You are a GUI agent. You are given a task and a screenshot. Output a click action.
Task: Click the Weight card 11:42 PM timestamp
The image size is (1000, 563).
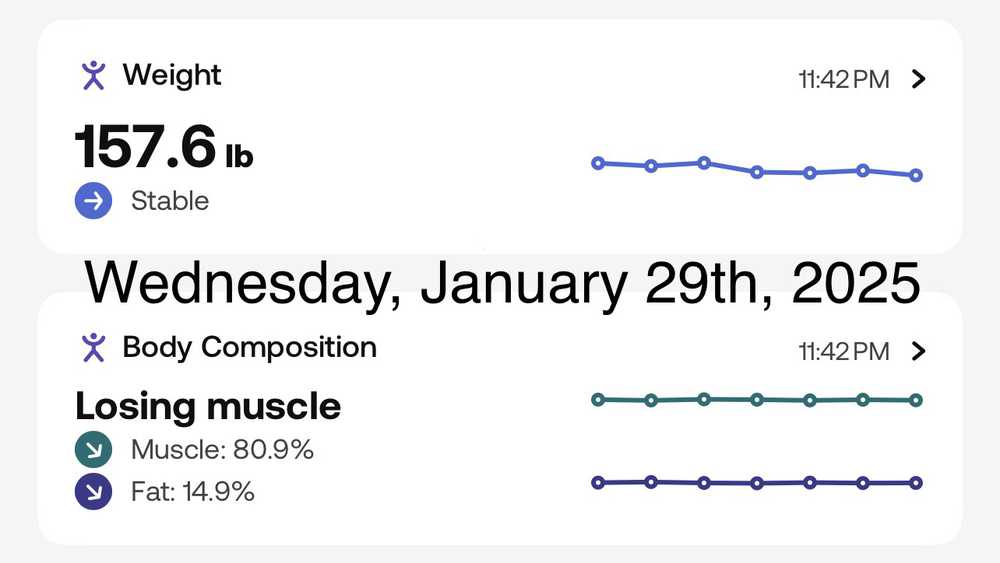(x=843, y=80)
